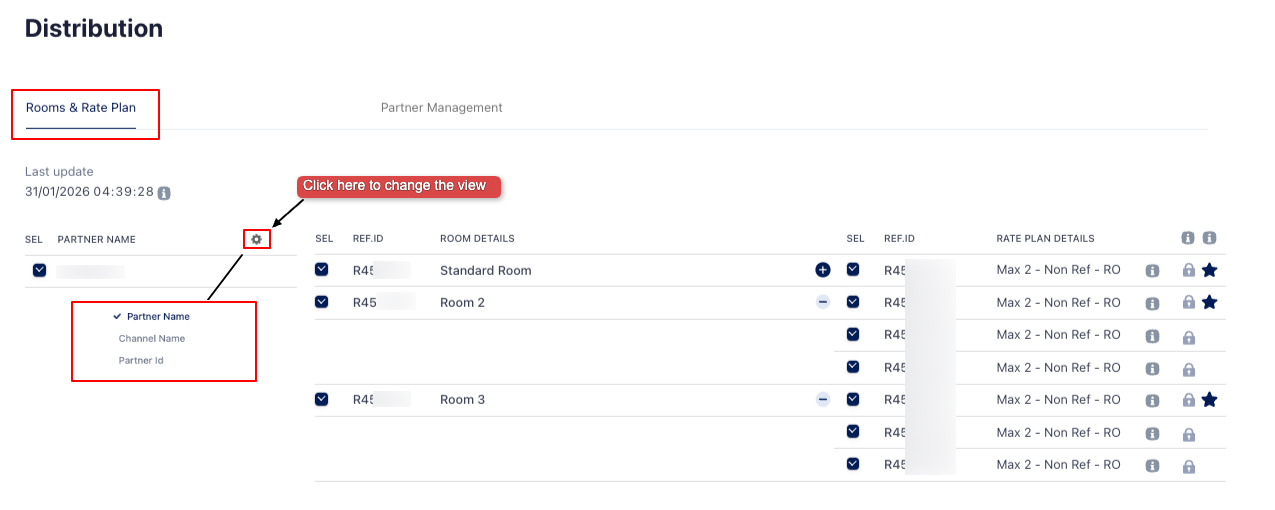
Task: Collapse Room 3 rate plans
Action: pyautogui.click(x=822, y=399)
